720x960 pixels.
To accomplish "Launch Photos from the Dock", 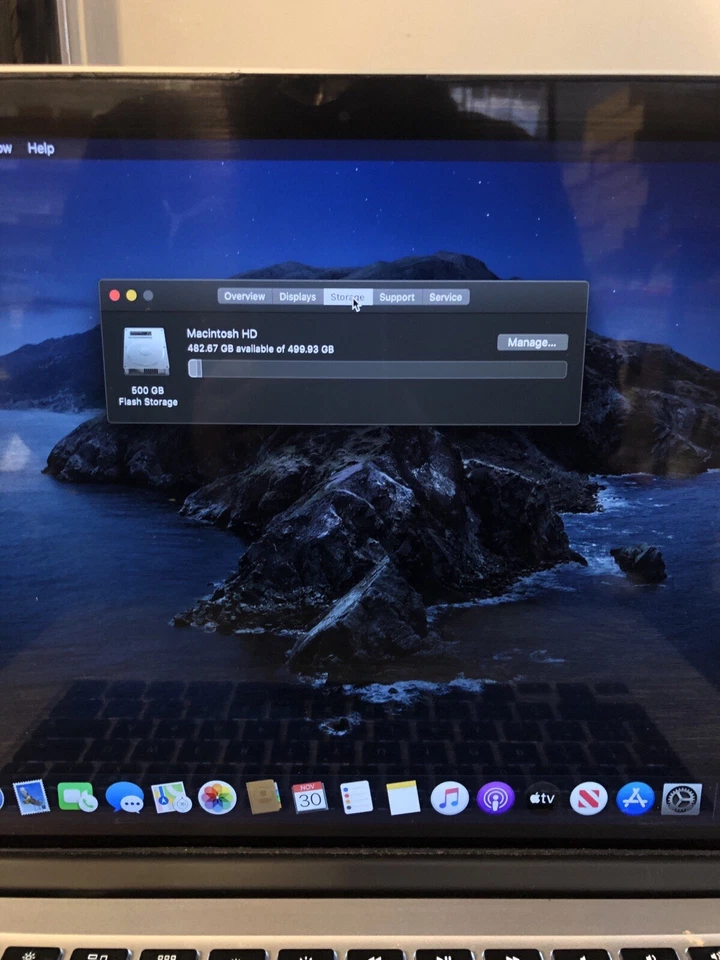I will pos(217,798).
